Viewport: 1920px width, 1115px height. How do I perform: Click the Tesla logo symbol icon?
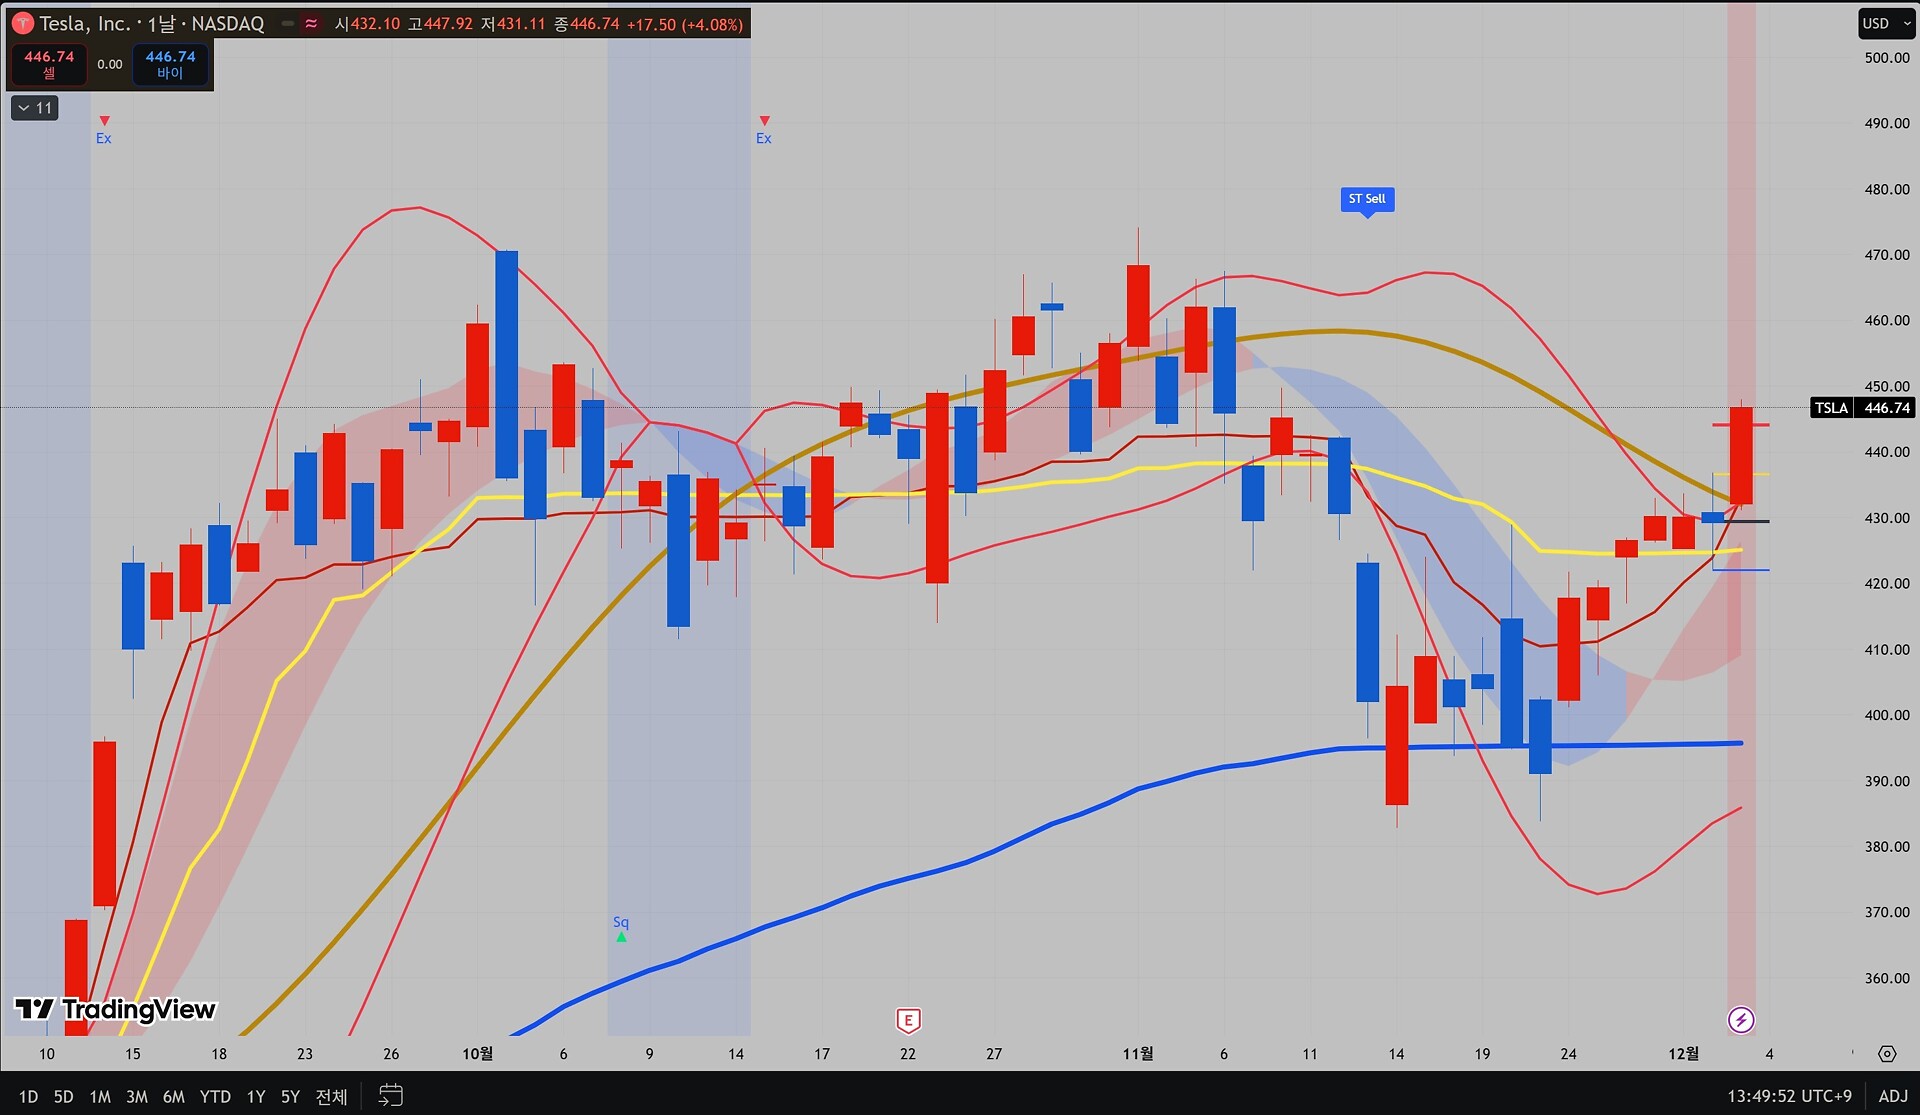22,23
